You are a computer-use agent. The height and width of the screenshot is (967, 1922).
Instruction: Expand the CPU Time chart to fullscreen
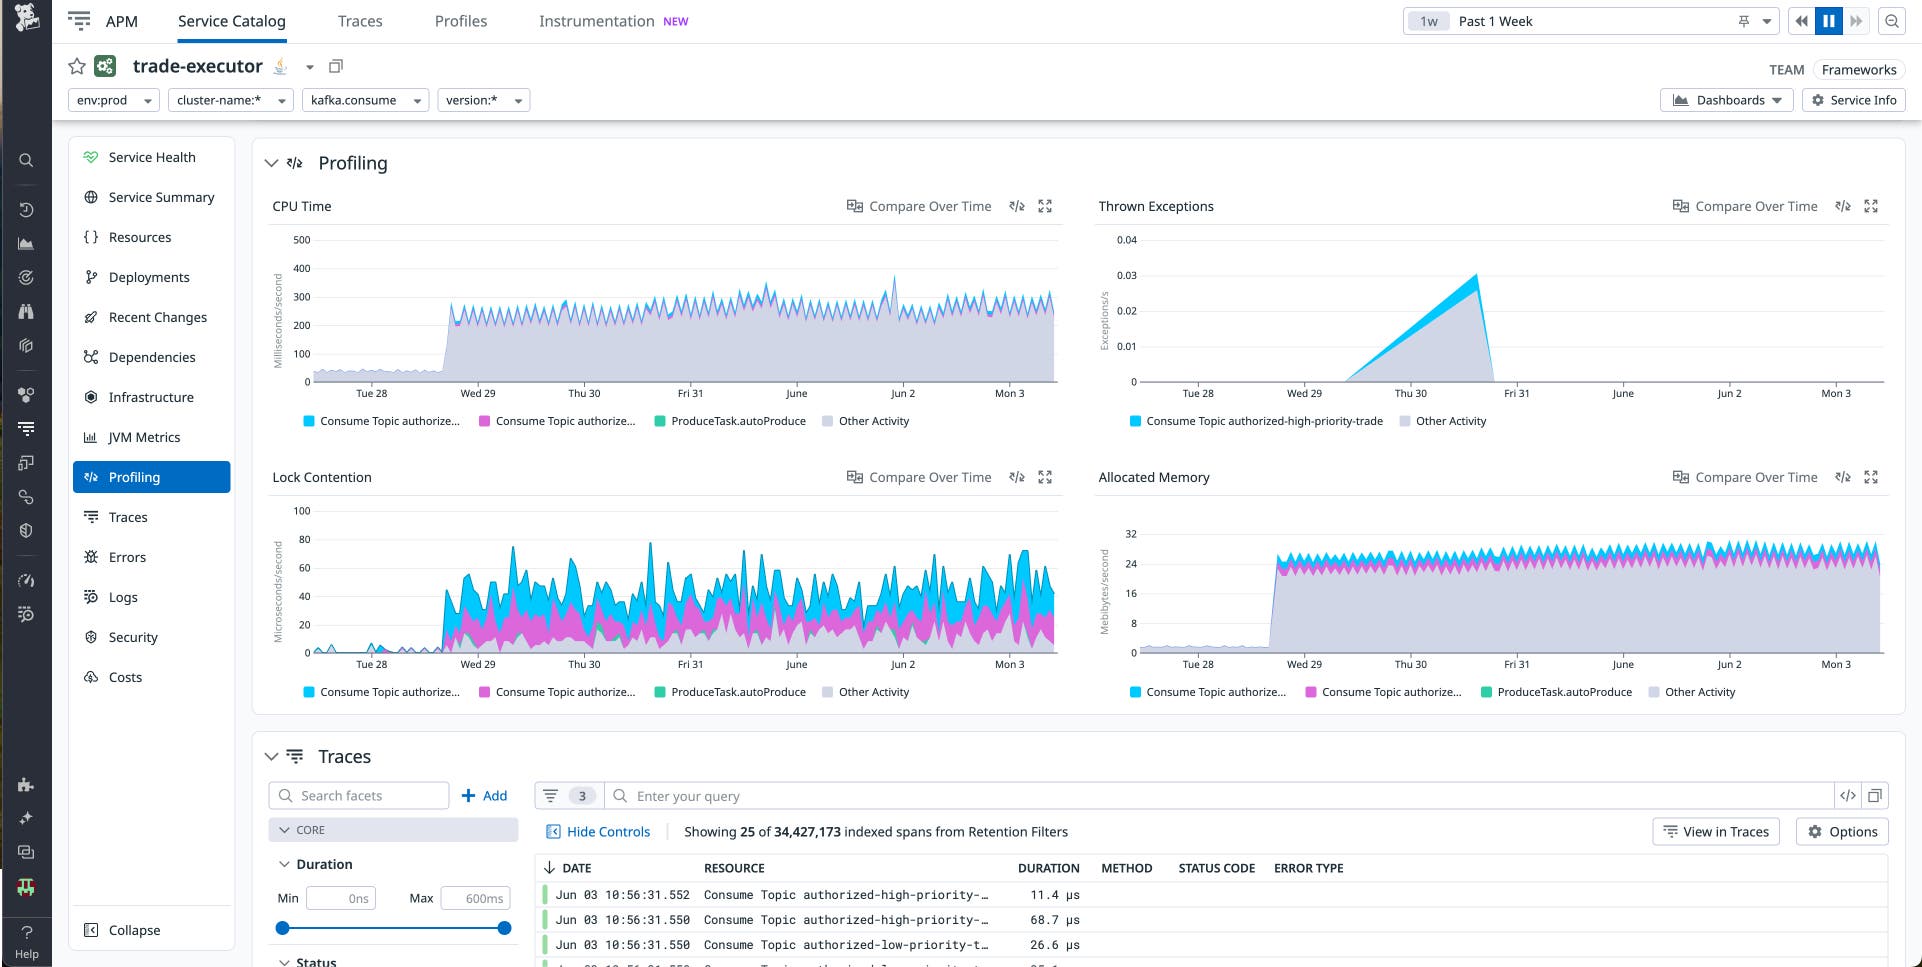coord(1046,206)
